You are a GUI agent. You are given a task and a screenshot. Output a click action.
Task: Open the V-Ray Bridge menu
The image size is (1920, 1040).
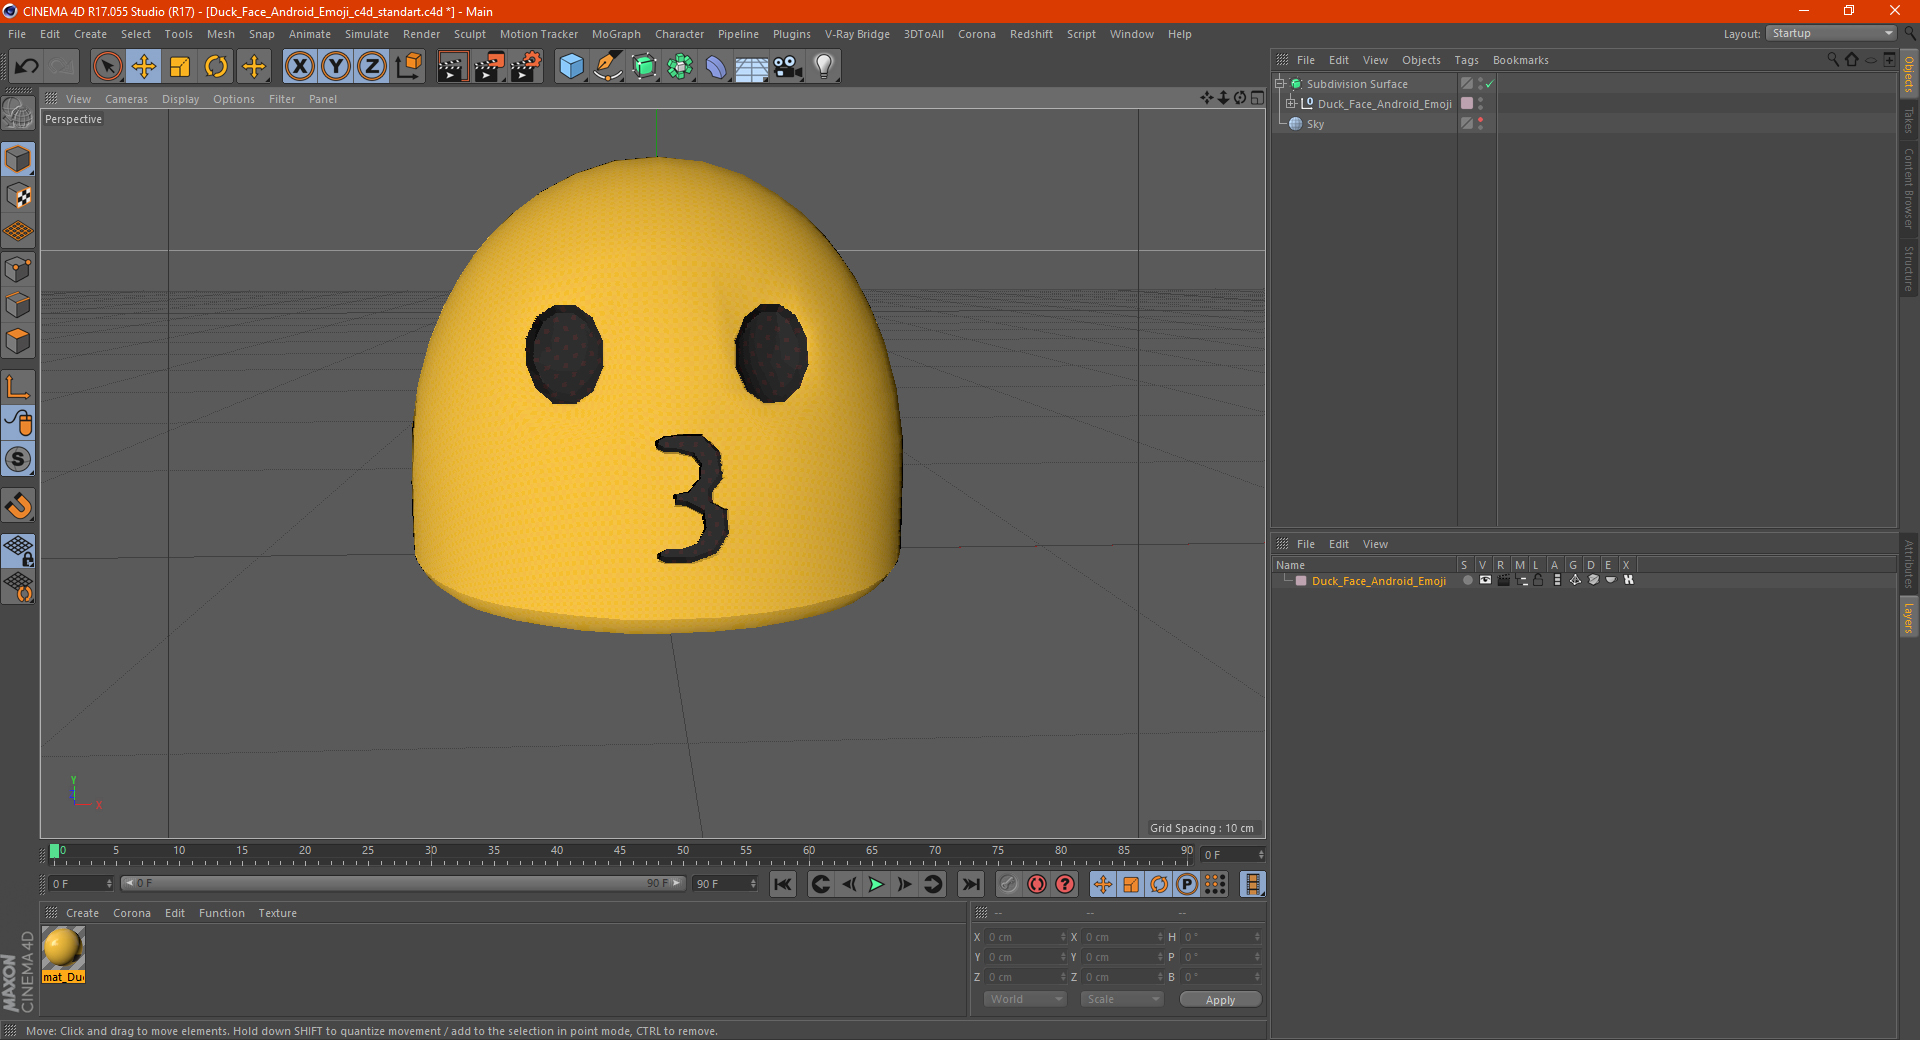pos(857,34)
